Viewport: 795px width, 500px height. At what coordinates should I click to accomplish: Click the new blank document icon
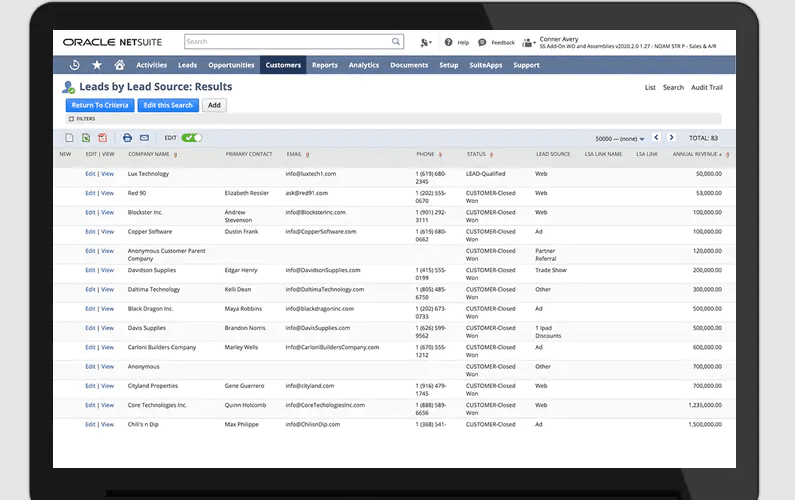pyautogui.click(x=69, y=137)
